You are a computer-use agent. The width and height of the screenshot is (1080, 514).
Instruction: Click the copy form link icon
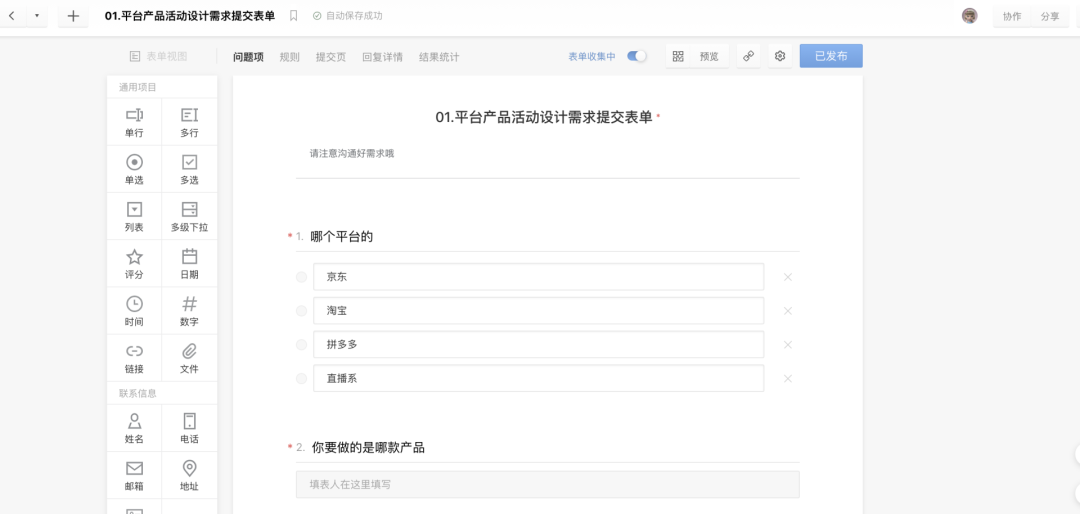pos(748,57)
